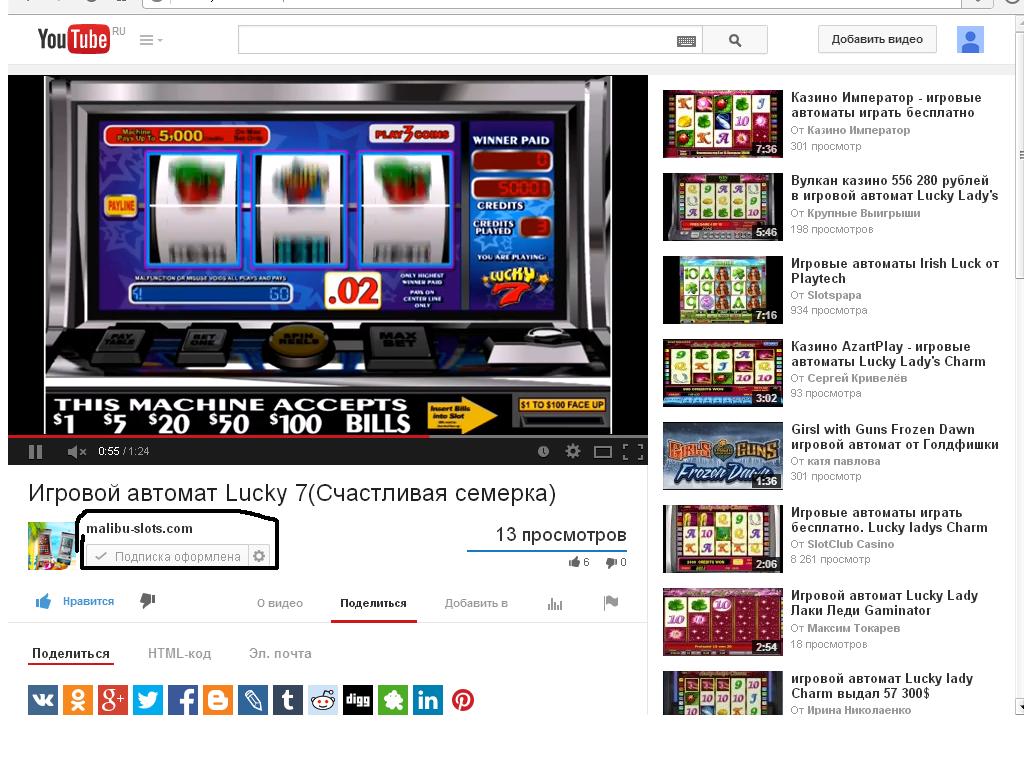Image resolution: width=1024 pixels, height=768 pixels.
Task: Unmute the player volume icon
Action: 76,451
